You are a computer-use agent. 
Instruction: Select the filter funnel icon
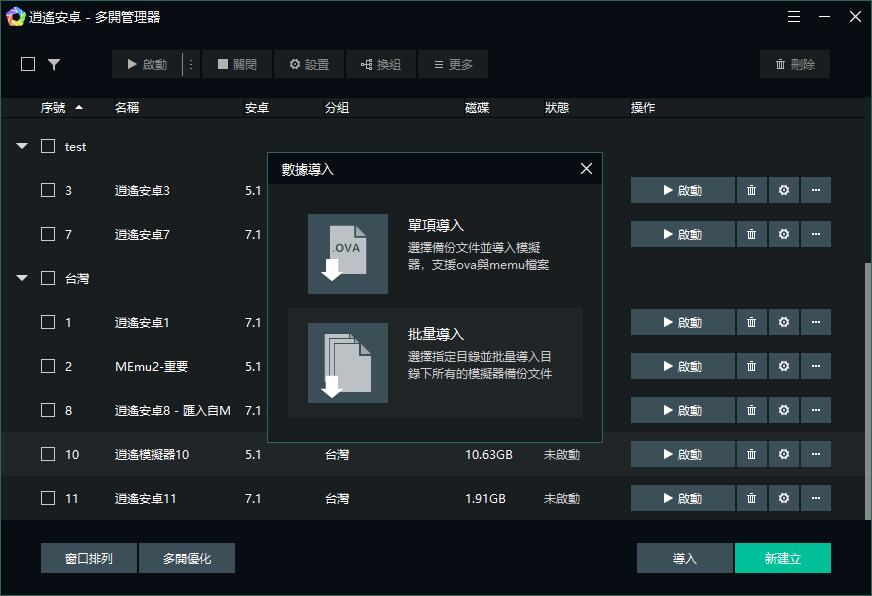point(54,64)
